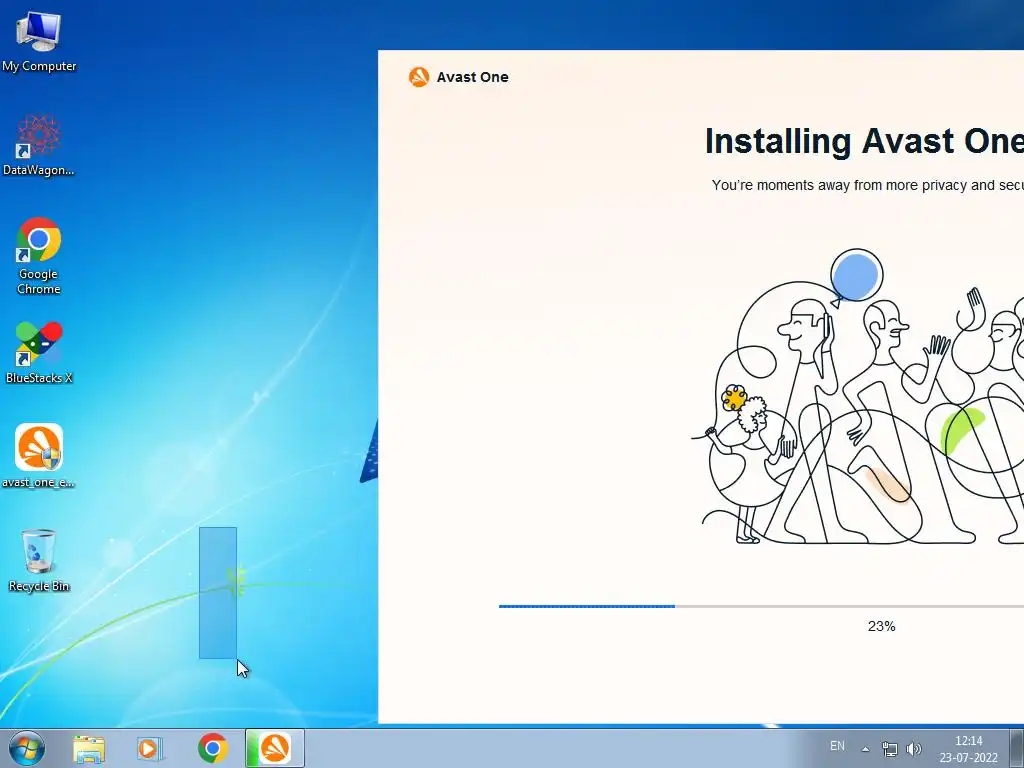This screenshot has width=1024, height=768.
Task: Launch Google Chrome from desktop shortcut
Action: (x=39, y=255)
